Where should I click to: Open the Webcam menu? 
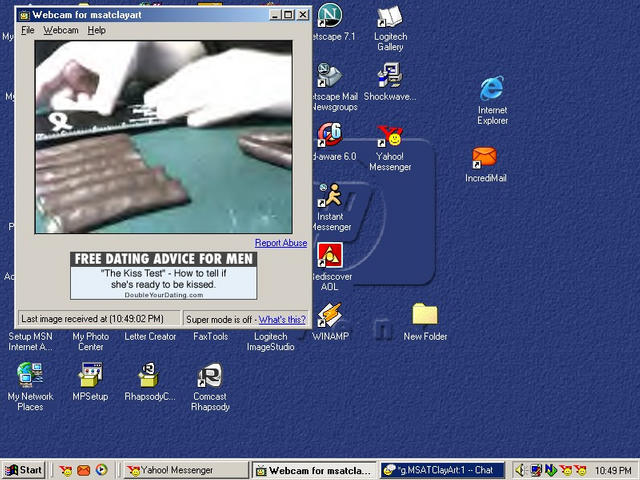[x=61, y=30]
